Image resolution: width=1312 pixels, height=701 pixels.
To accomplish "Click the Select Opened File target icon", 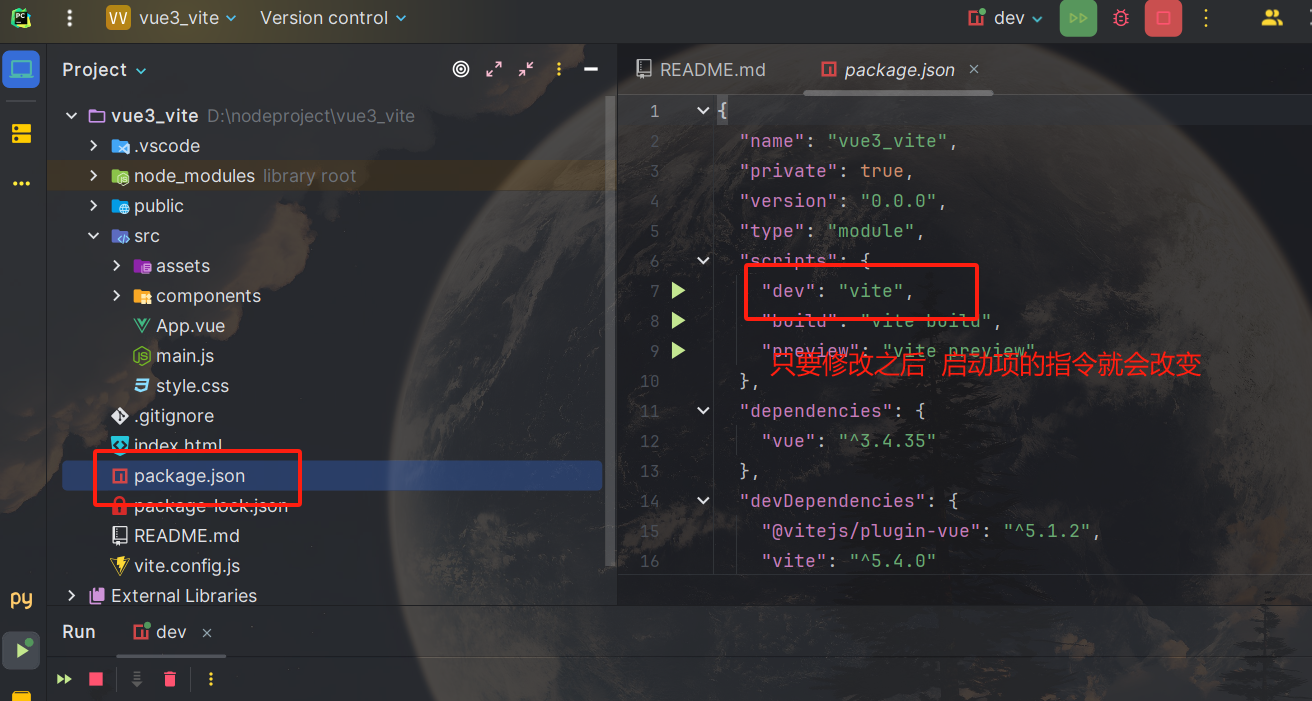I will coord(461,69).
